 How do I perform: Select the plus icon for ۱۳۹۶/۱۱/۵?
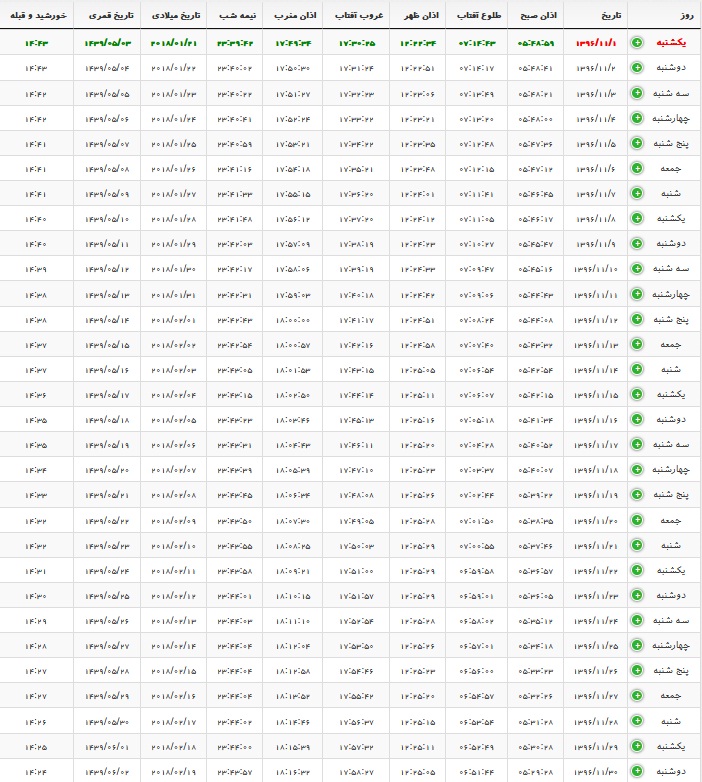637,143
